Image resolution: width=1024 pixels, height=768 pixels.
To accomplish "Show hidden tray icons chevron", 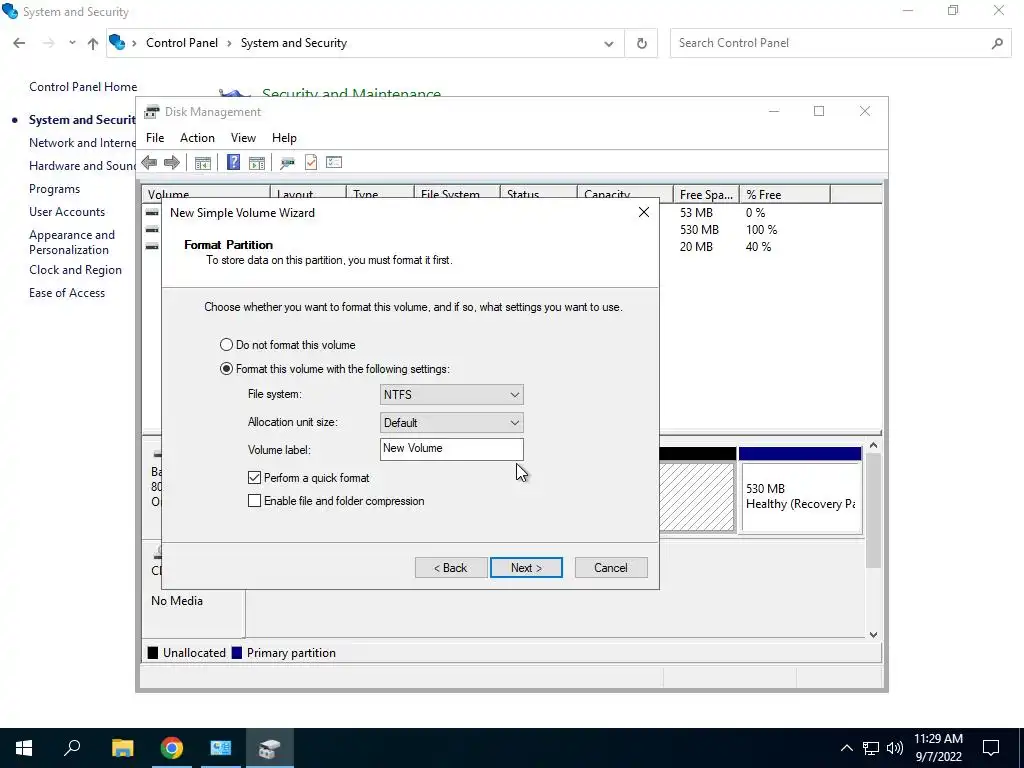I will pyautogui.click(x=846, y=748).
